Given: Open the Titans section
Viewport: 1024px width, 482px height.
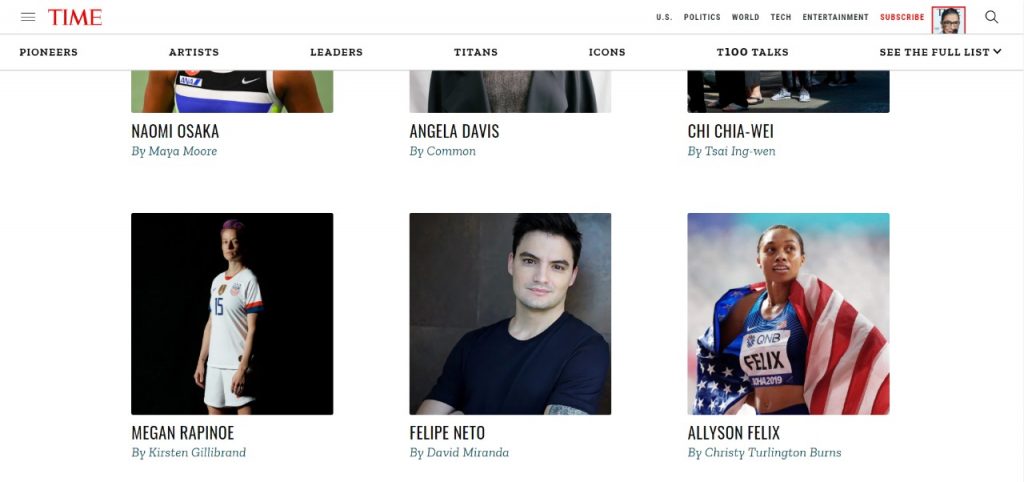Looking at the screenshot, I should tap(476, 52).
